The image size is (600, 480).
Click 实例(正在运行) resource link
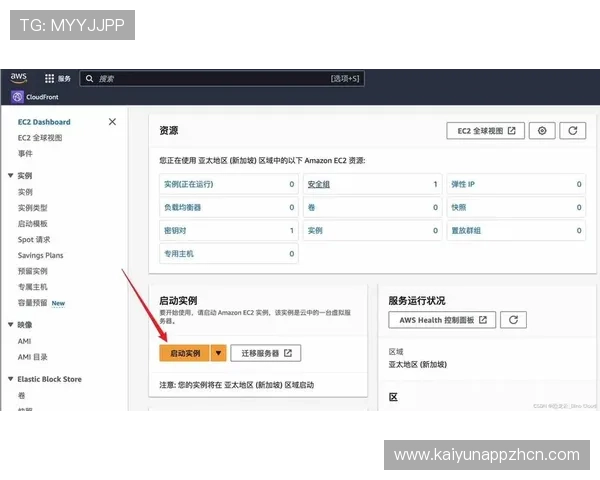pyautogui.click(x=188, y=184)
